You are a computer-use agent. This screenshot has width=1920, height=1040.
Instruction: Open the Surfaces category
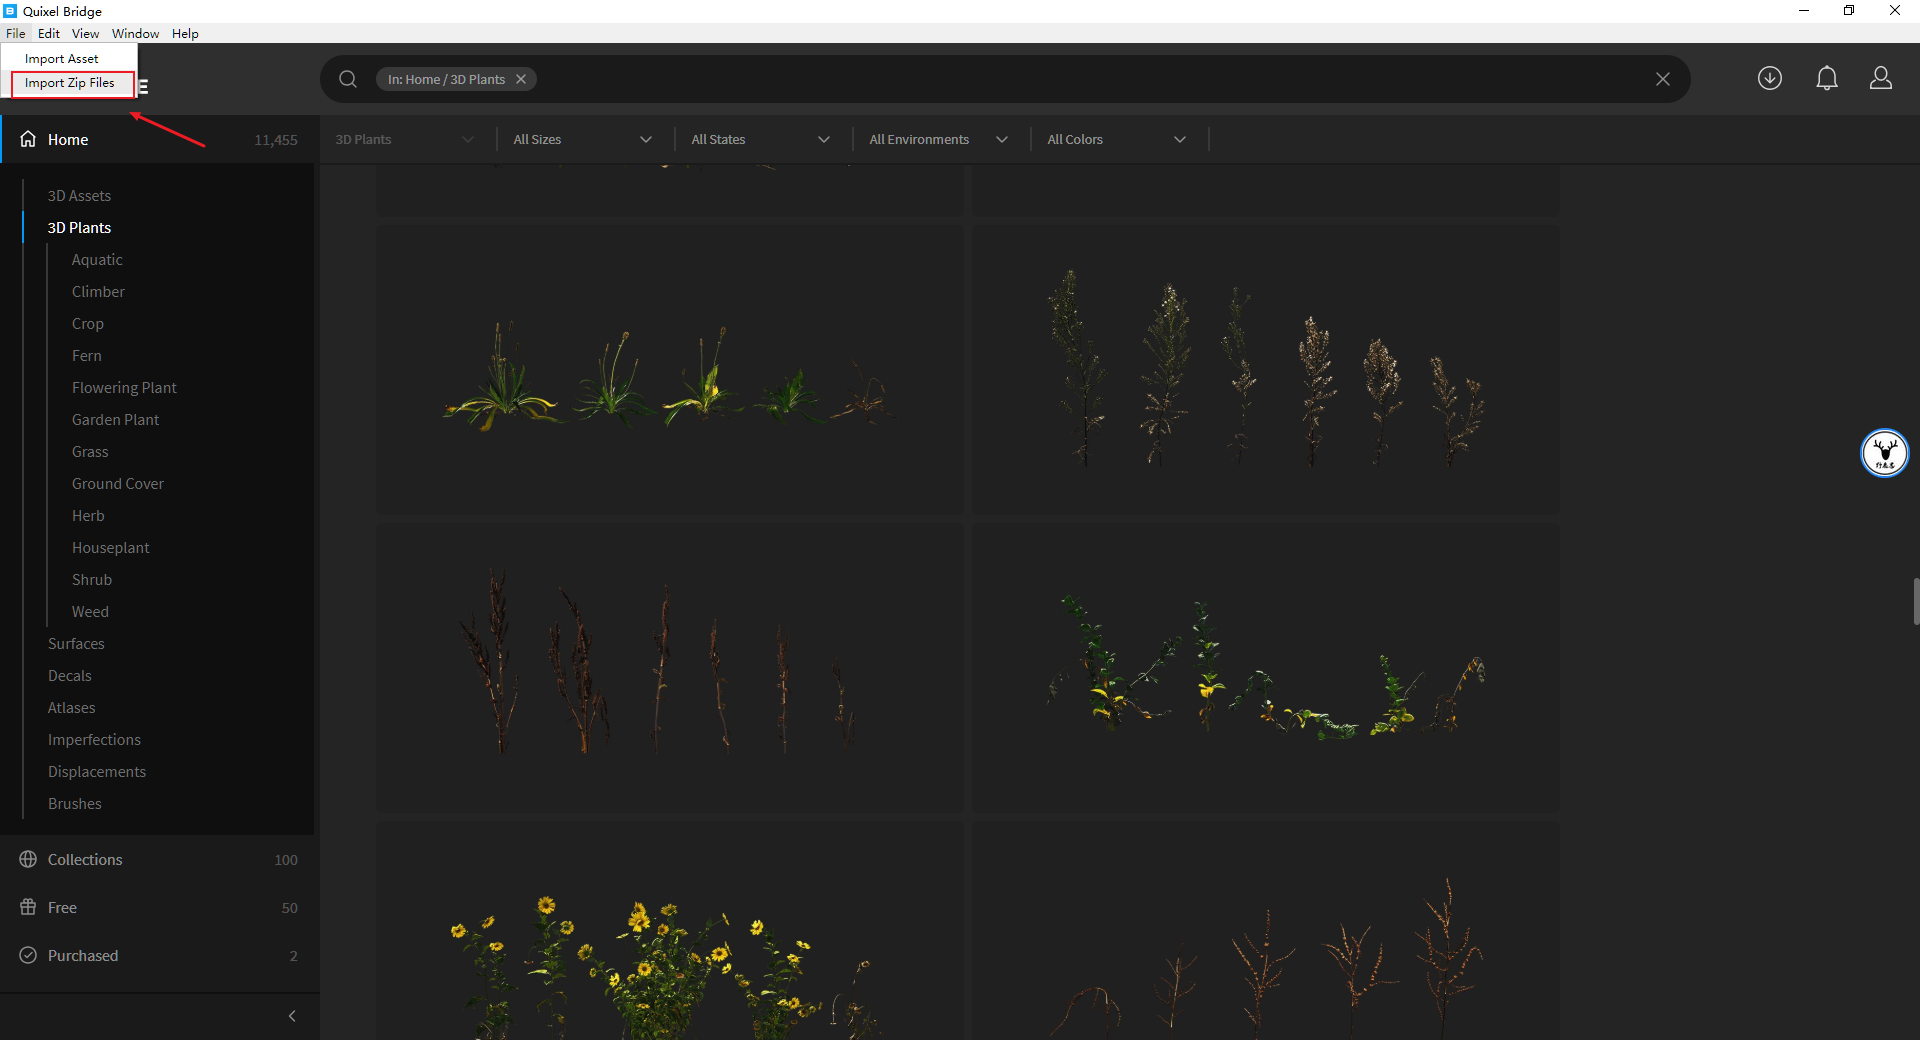point(76,644)
